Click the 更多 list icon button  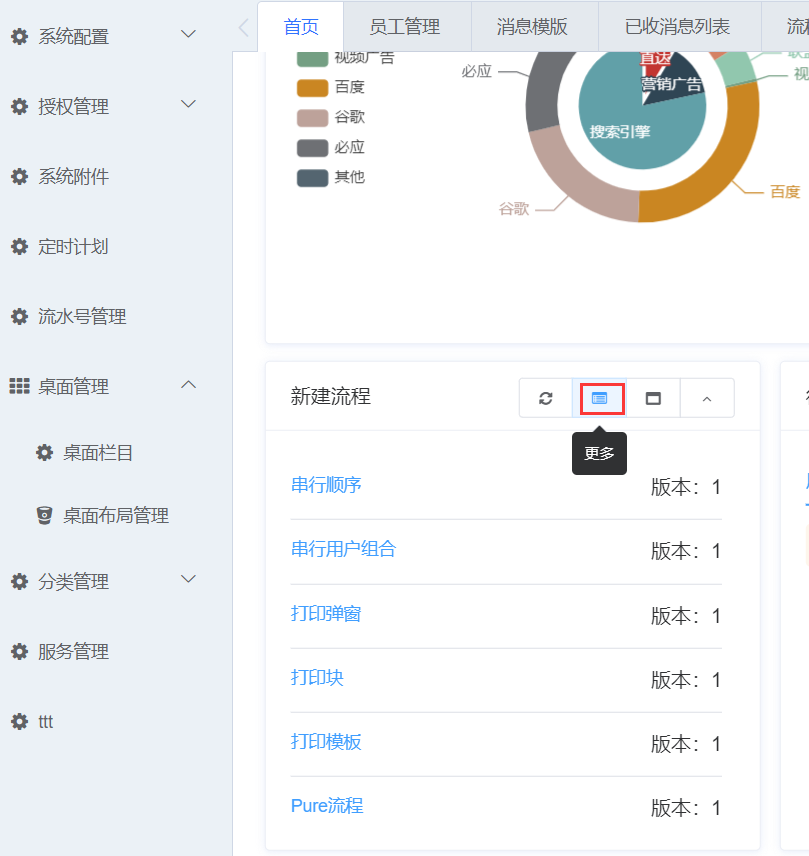point(600,398)
